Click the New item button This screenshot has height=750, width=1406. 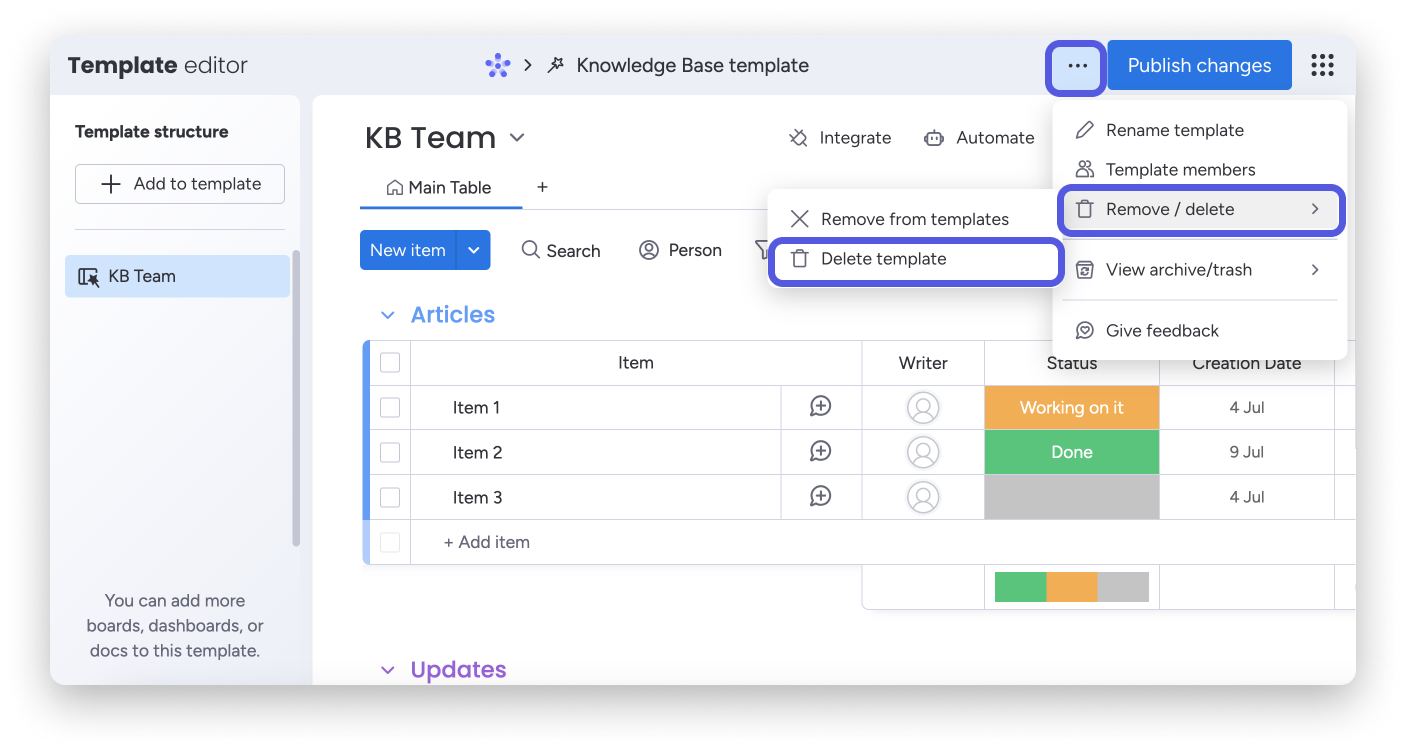pyautogui.click(x=407, y=250)
